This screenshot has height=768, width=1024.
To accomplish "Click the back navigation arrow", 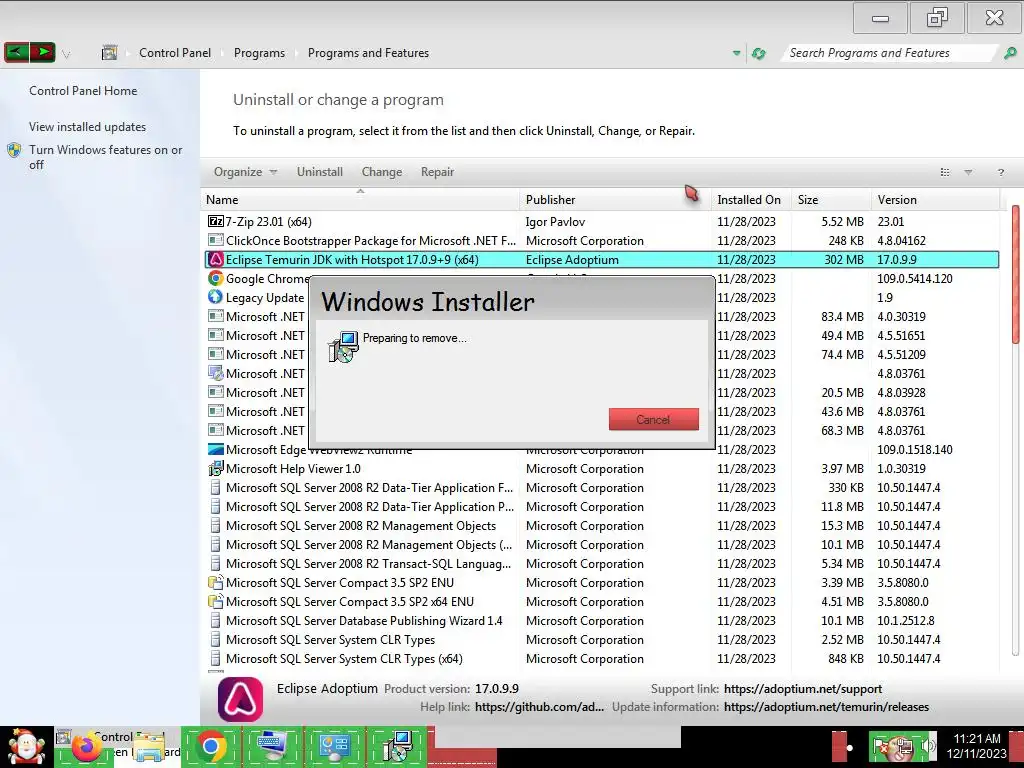I will coord(16,52).
